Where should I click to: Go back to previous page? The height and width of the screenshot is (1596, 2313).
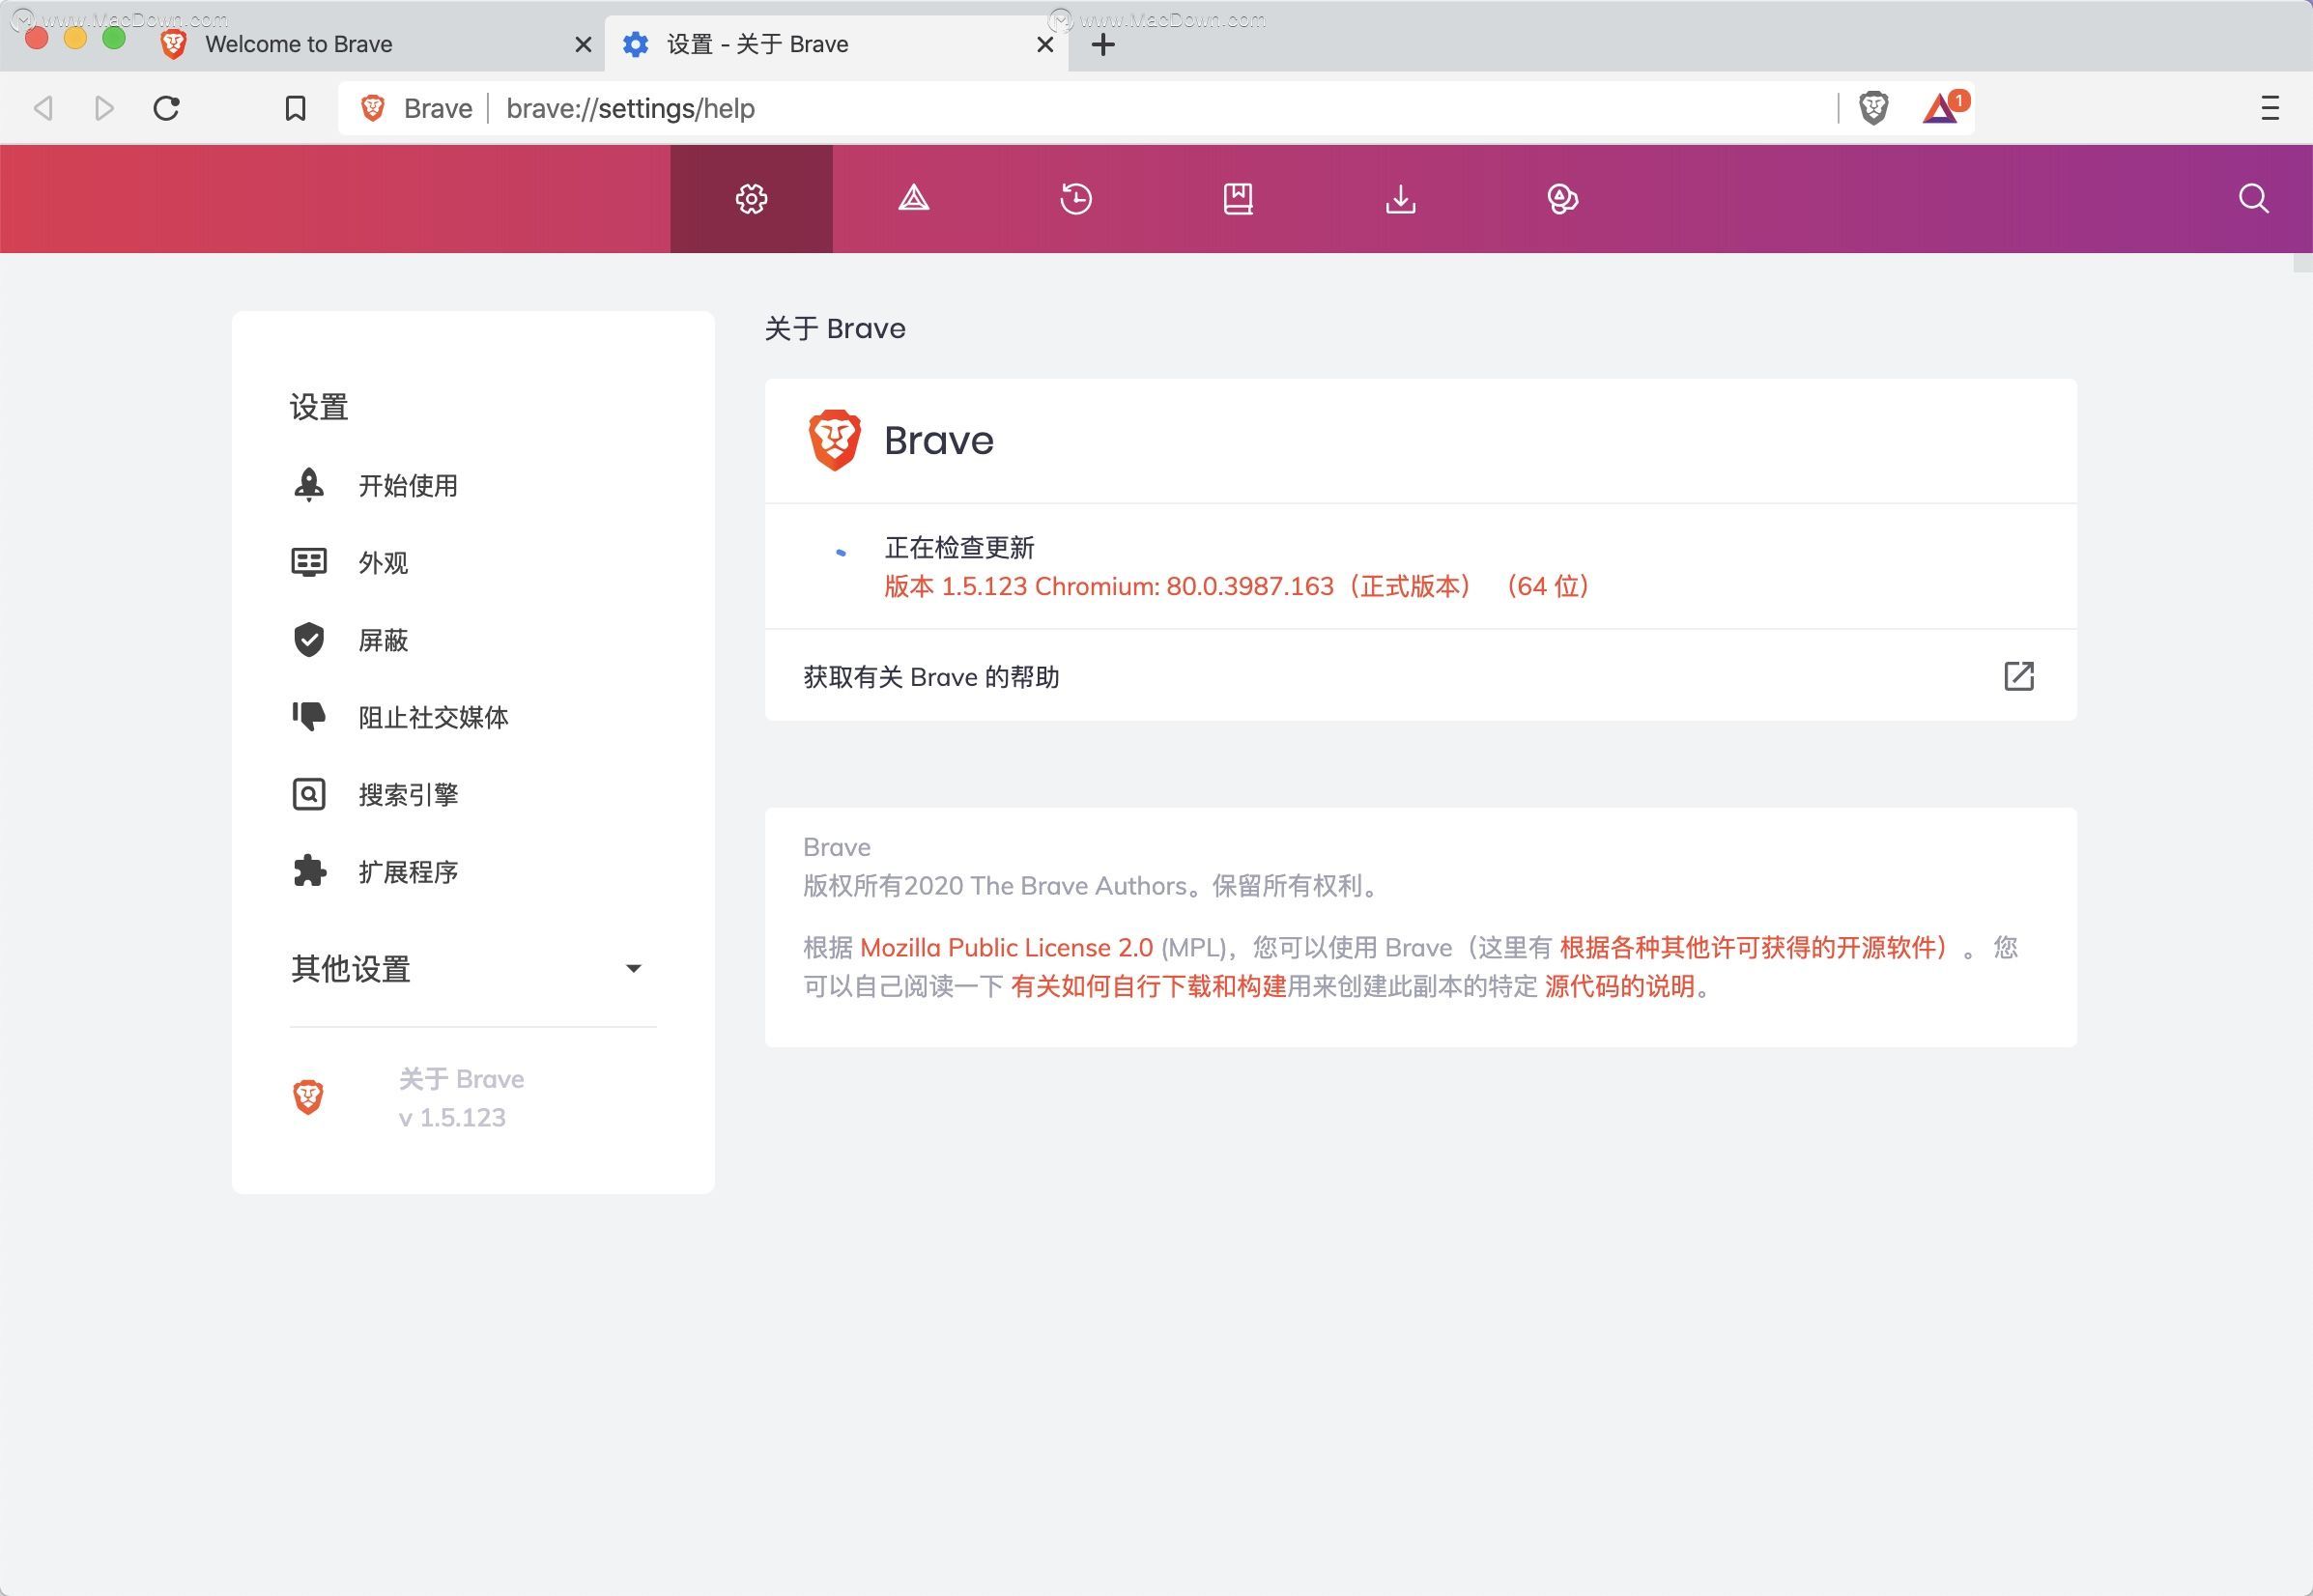click(x=43, y=108)
